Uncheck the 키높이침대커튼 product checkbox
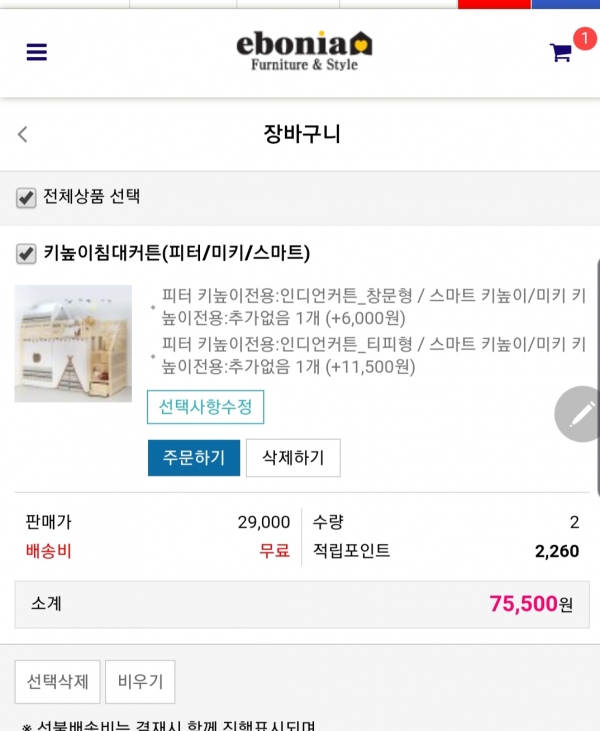The height and width of the screenshot is (731, 600). (26, 253)
